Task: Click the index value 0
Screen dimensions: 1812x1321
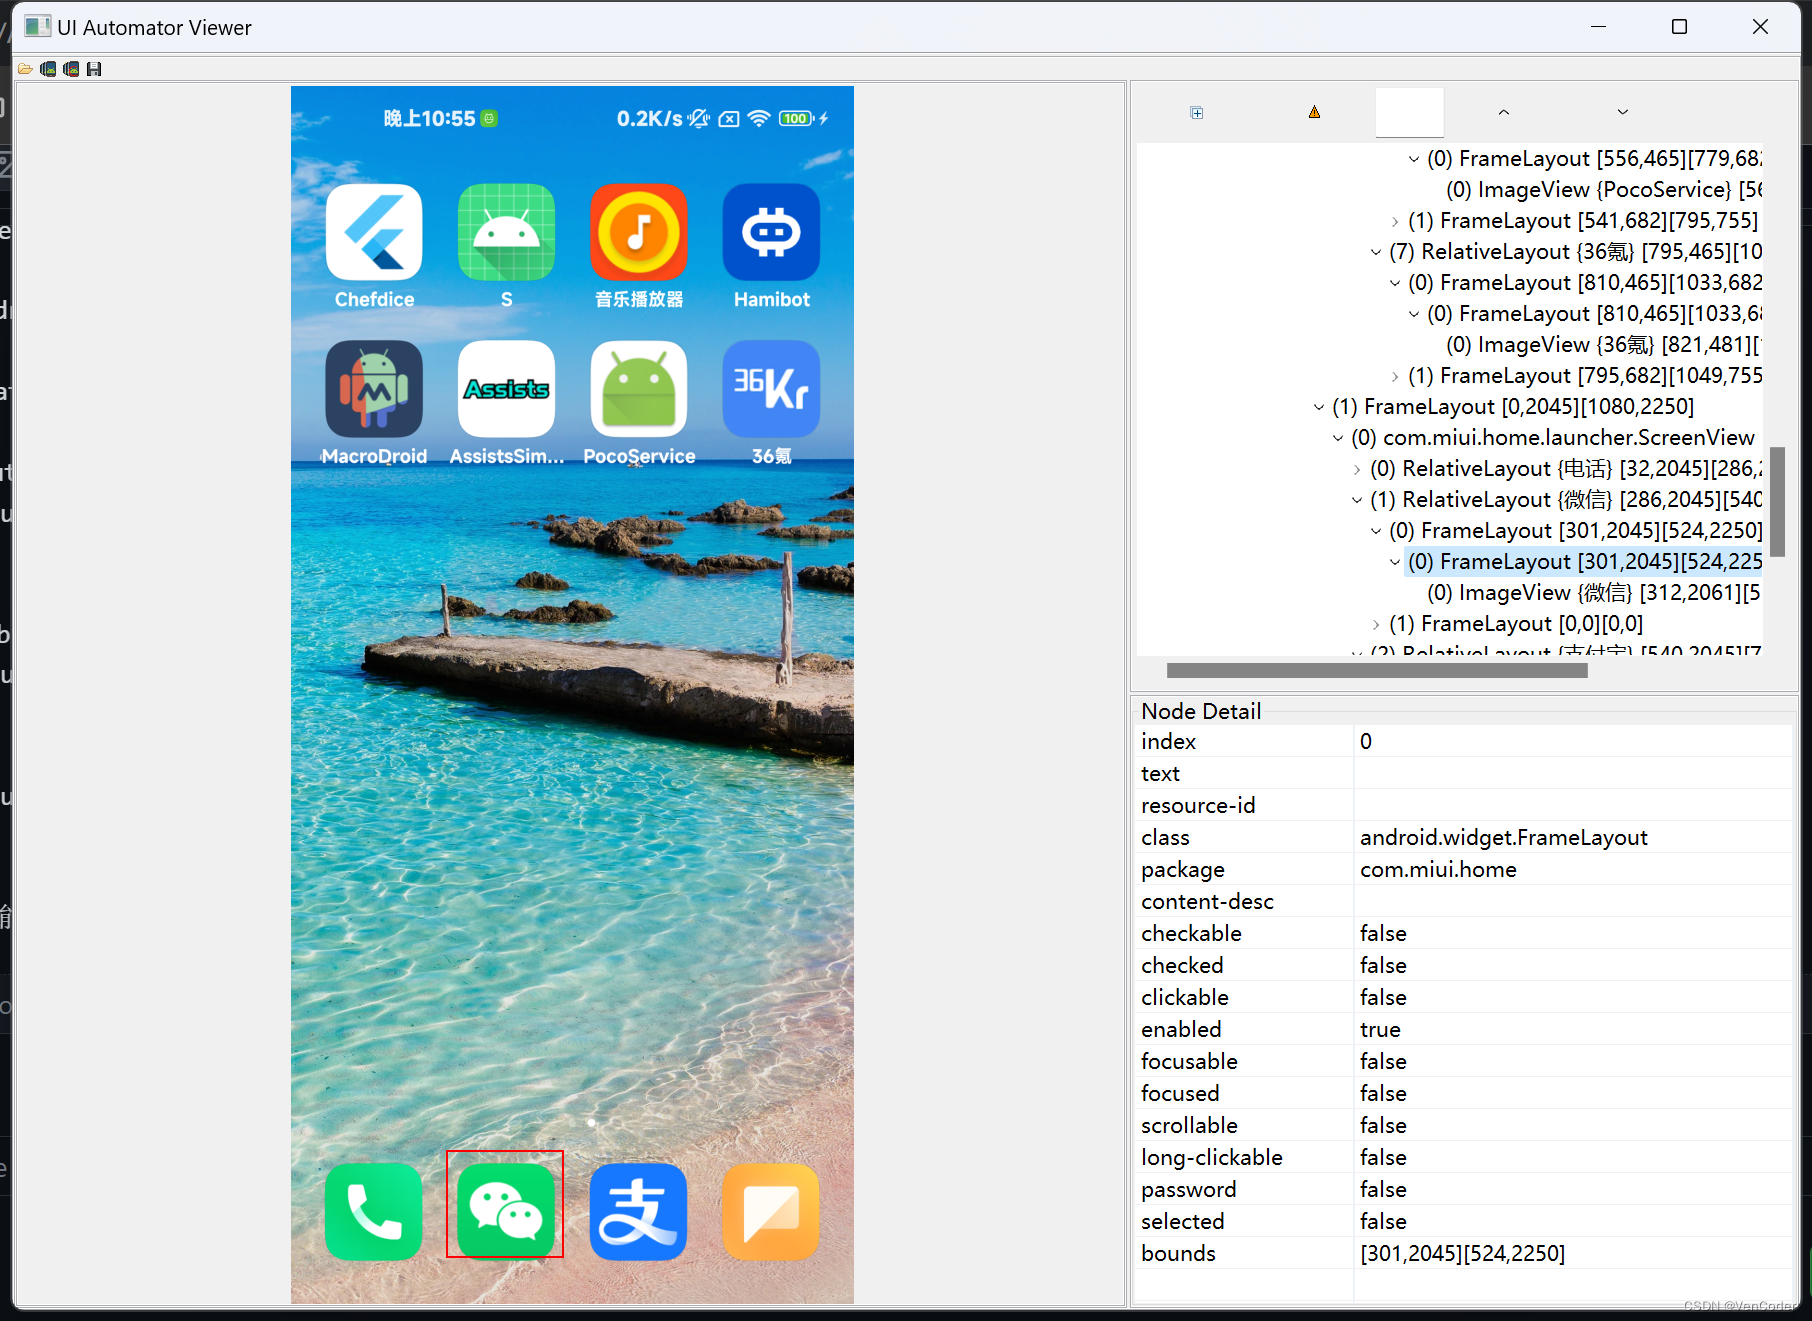Action: [x=1366, y=741]
